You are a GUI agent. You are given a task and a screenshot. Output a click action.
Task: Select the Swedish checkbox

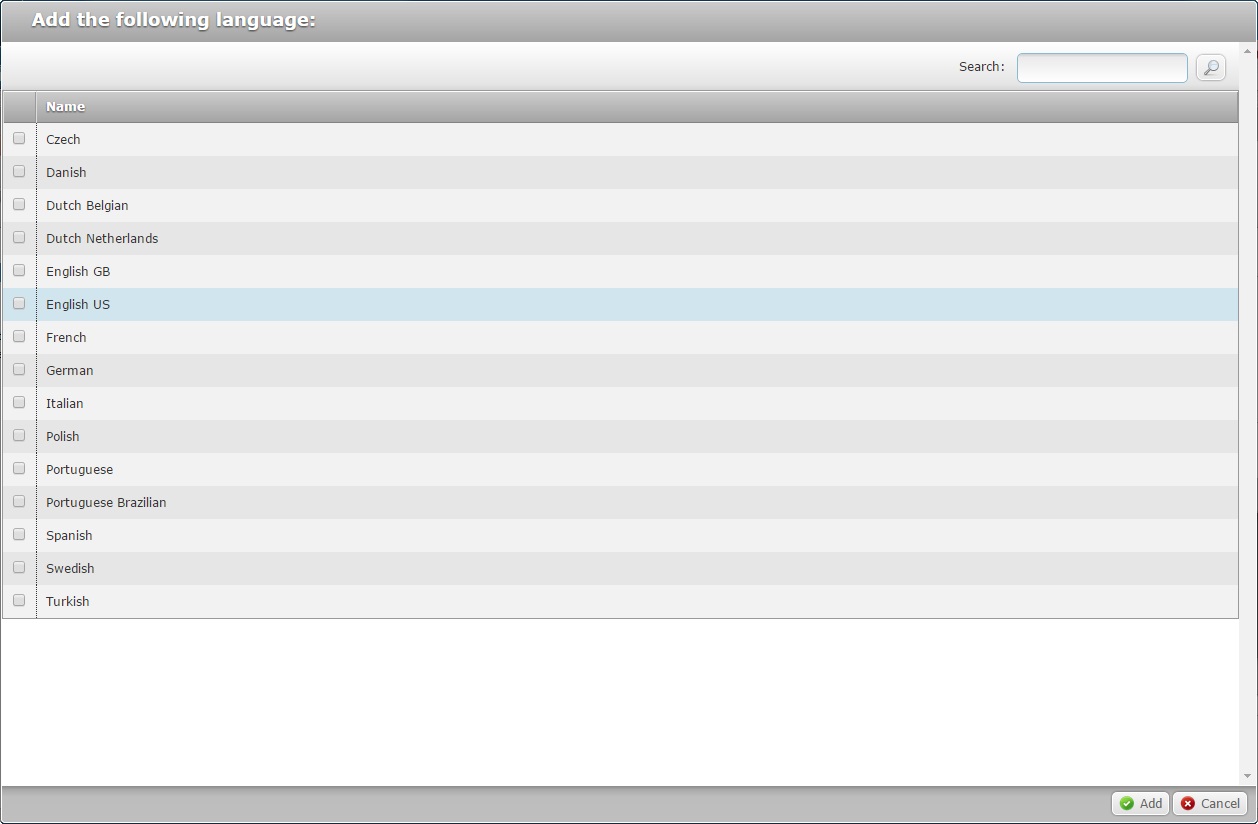(x=19, y=568)
